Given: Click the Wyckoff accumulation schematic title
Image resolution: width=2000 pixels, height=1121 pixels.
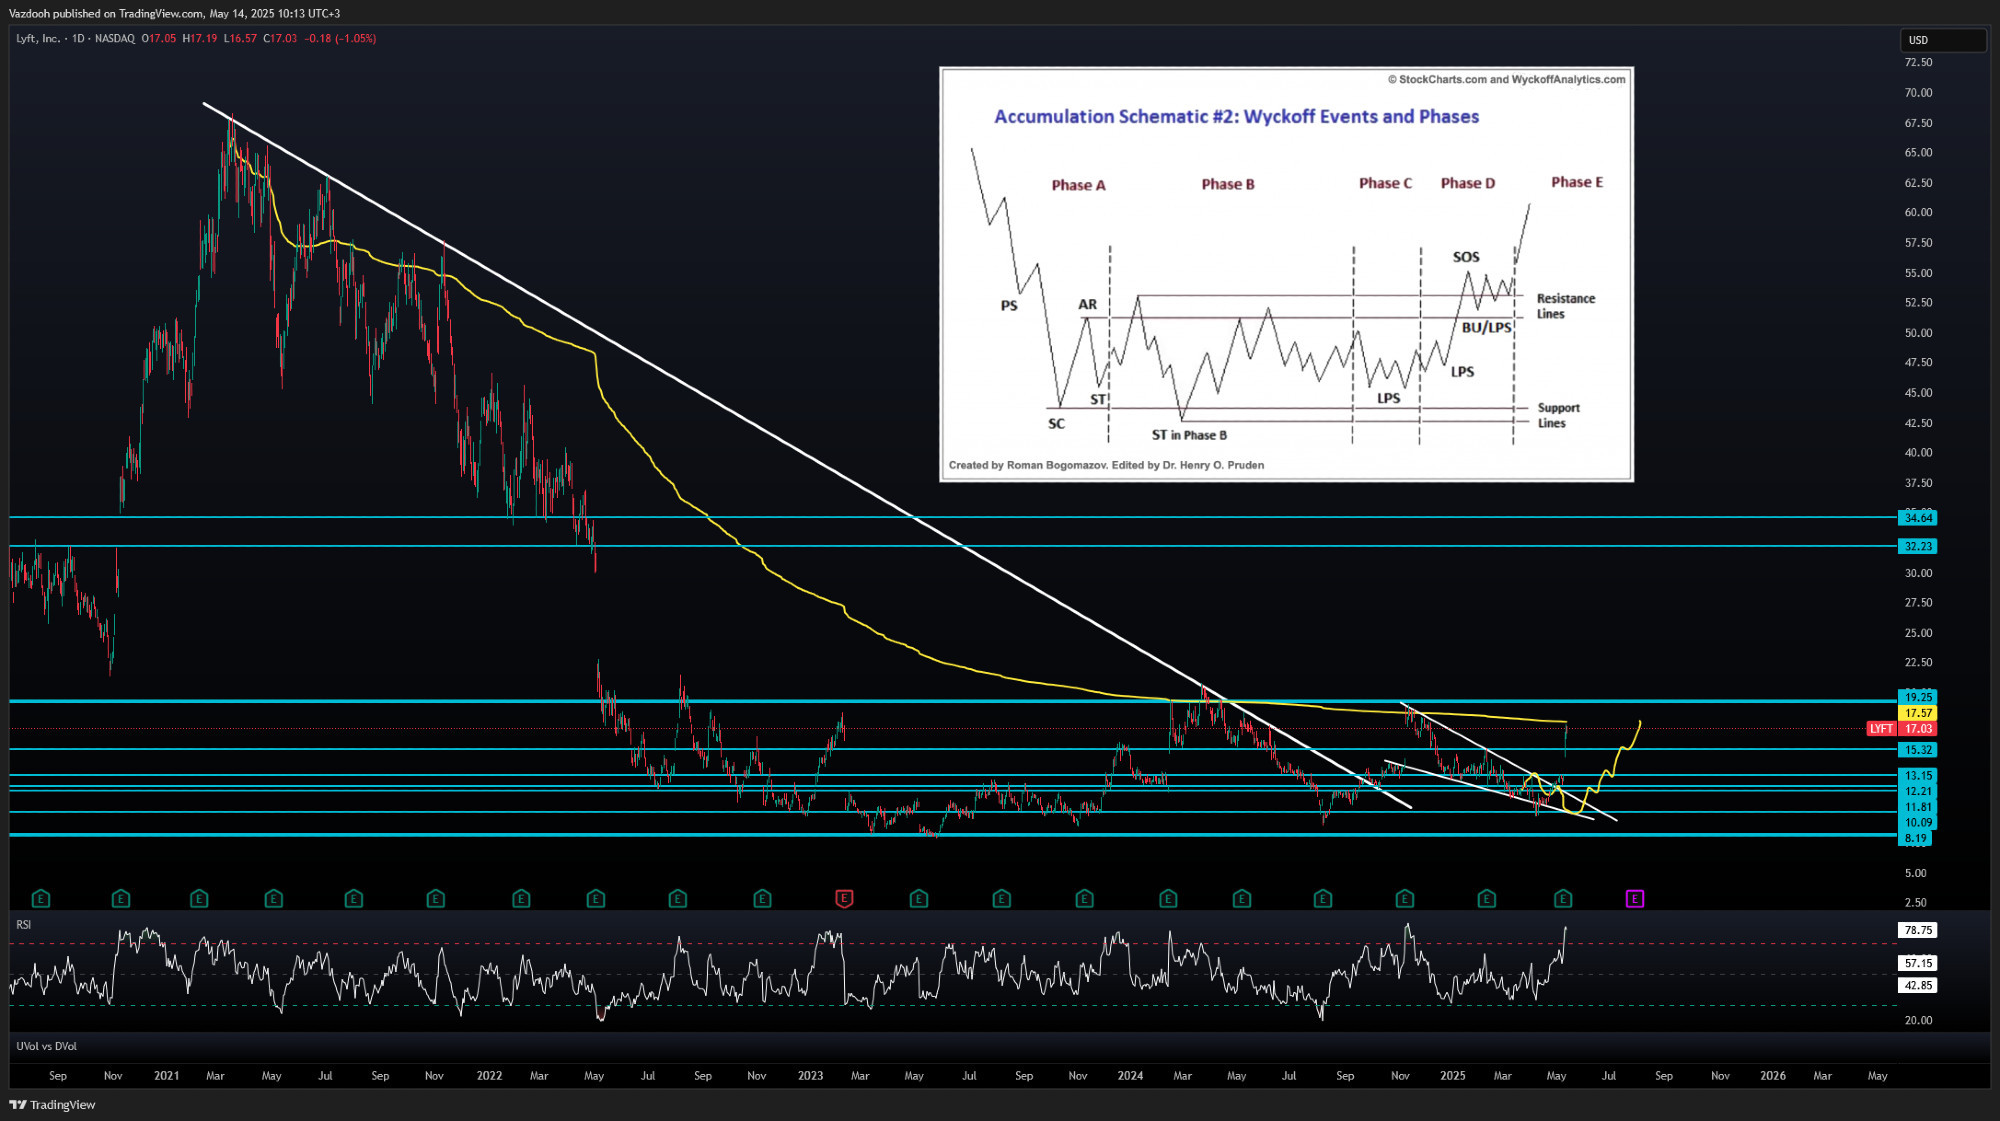Looking at the screenshot, I should (1236, 117).
